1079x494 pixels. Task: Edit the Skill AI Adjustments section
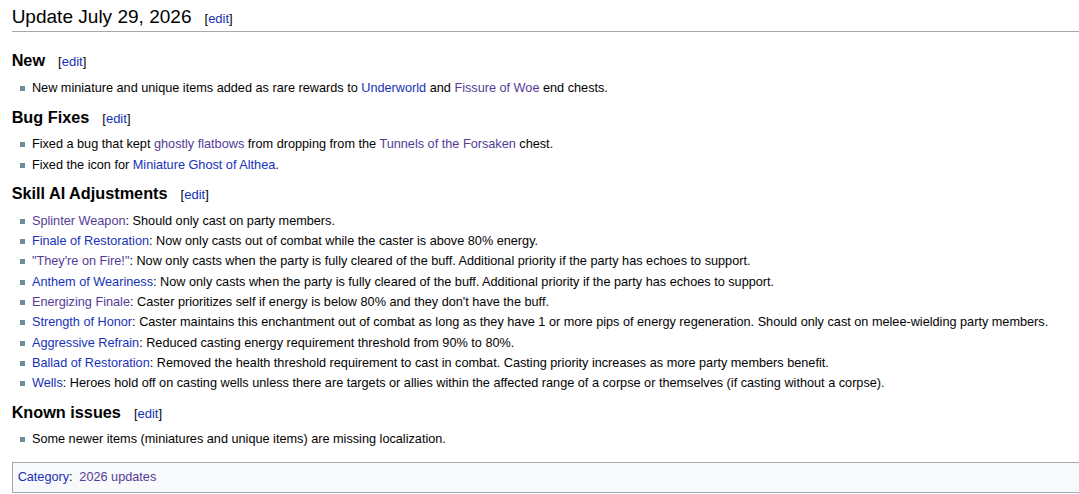[x=195, y=195]
